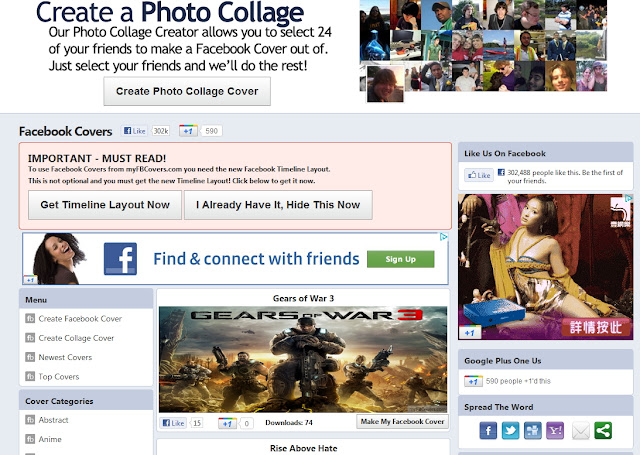Click the Facebook logo in the banner ad
This screenshot has width=640, height=455.
click(120, 259)
